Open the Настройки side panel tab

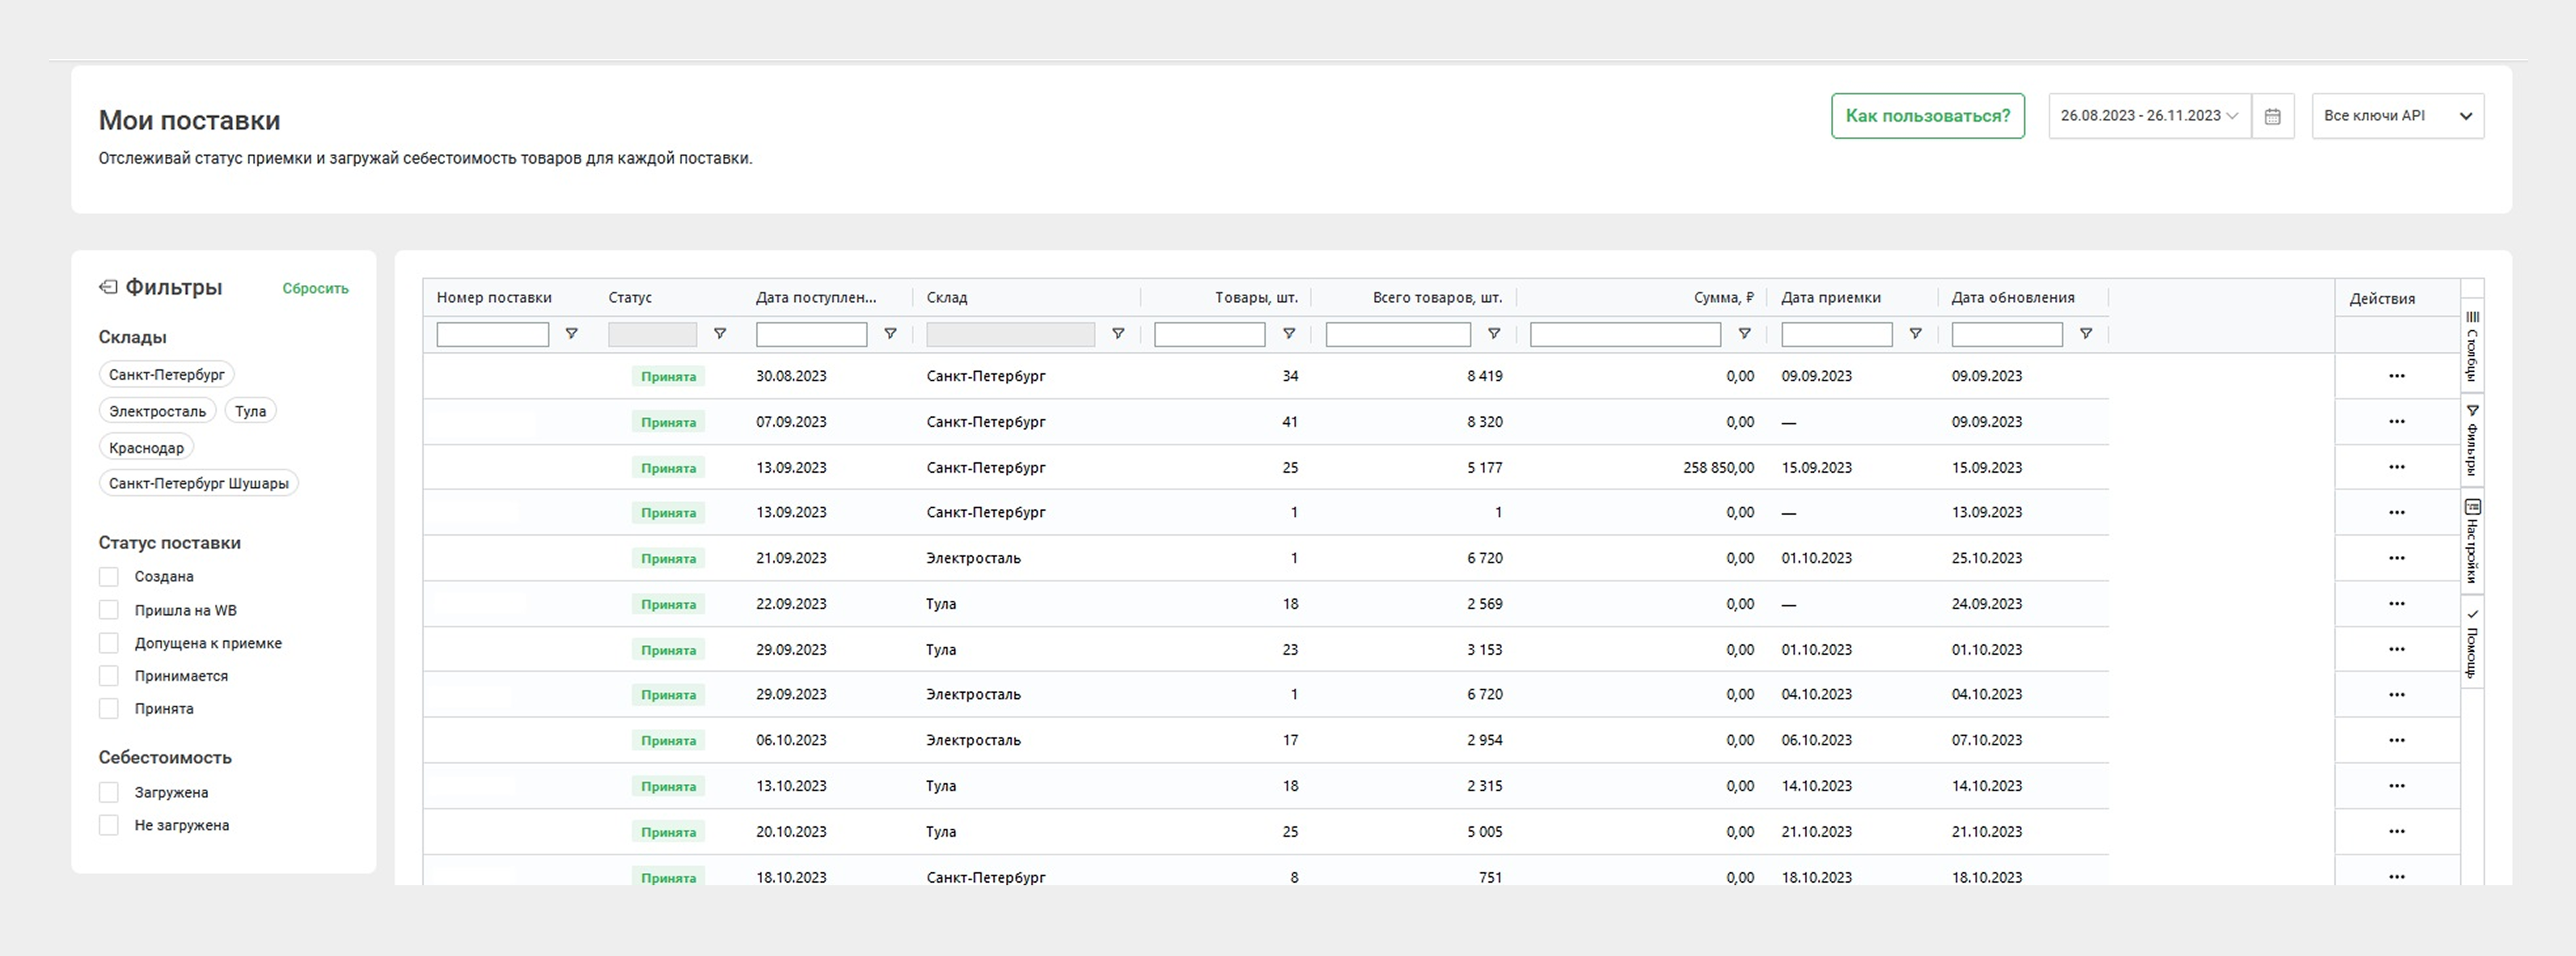[x=2471, y=540]
